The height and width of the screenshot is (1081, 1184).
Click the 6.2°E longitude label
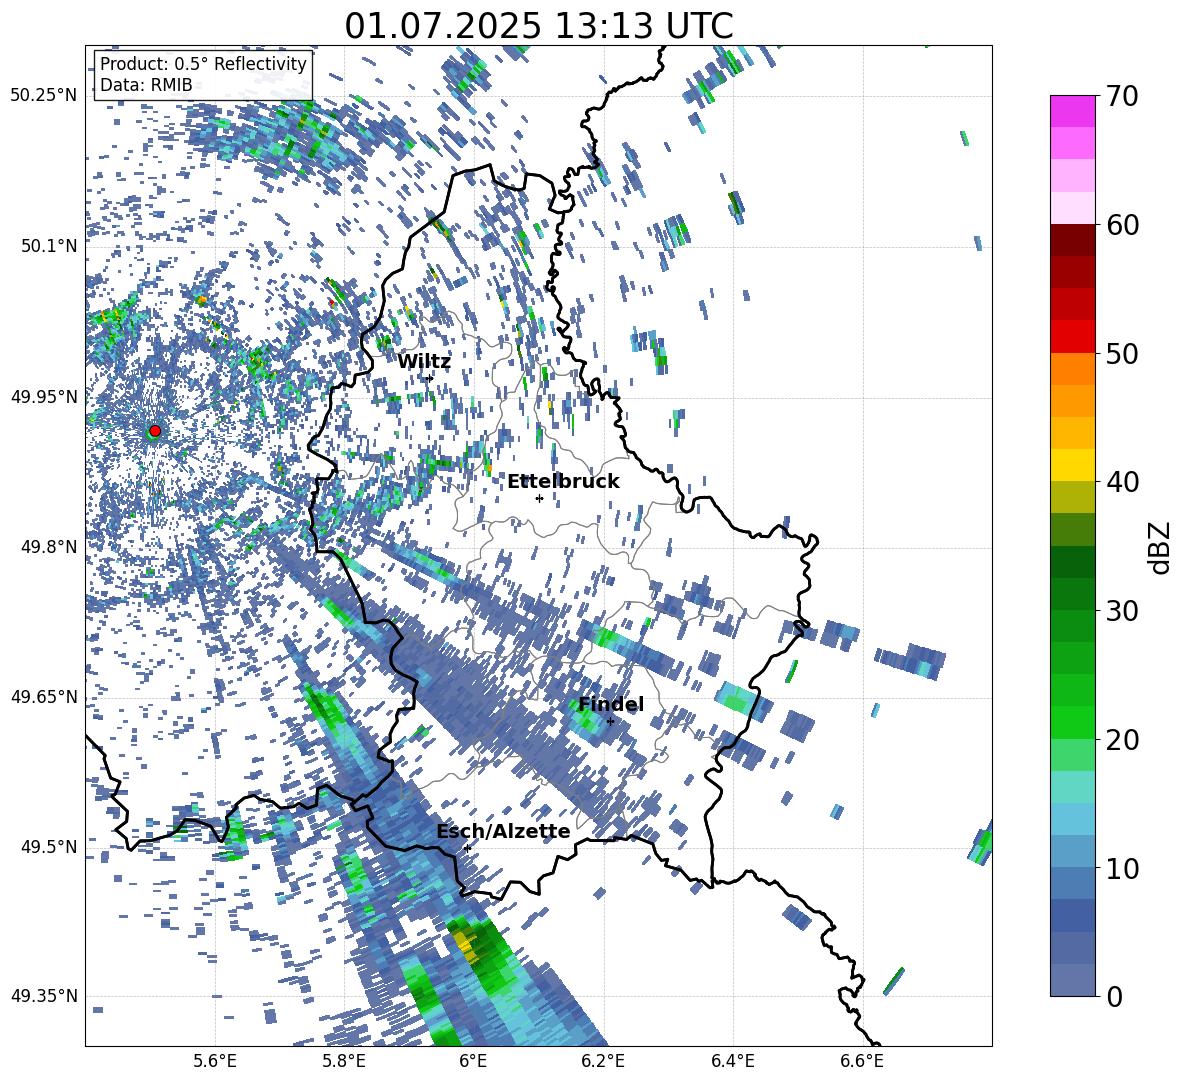(603, 1061)
